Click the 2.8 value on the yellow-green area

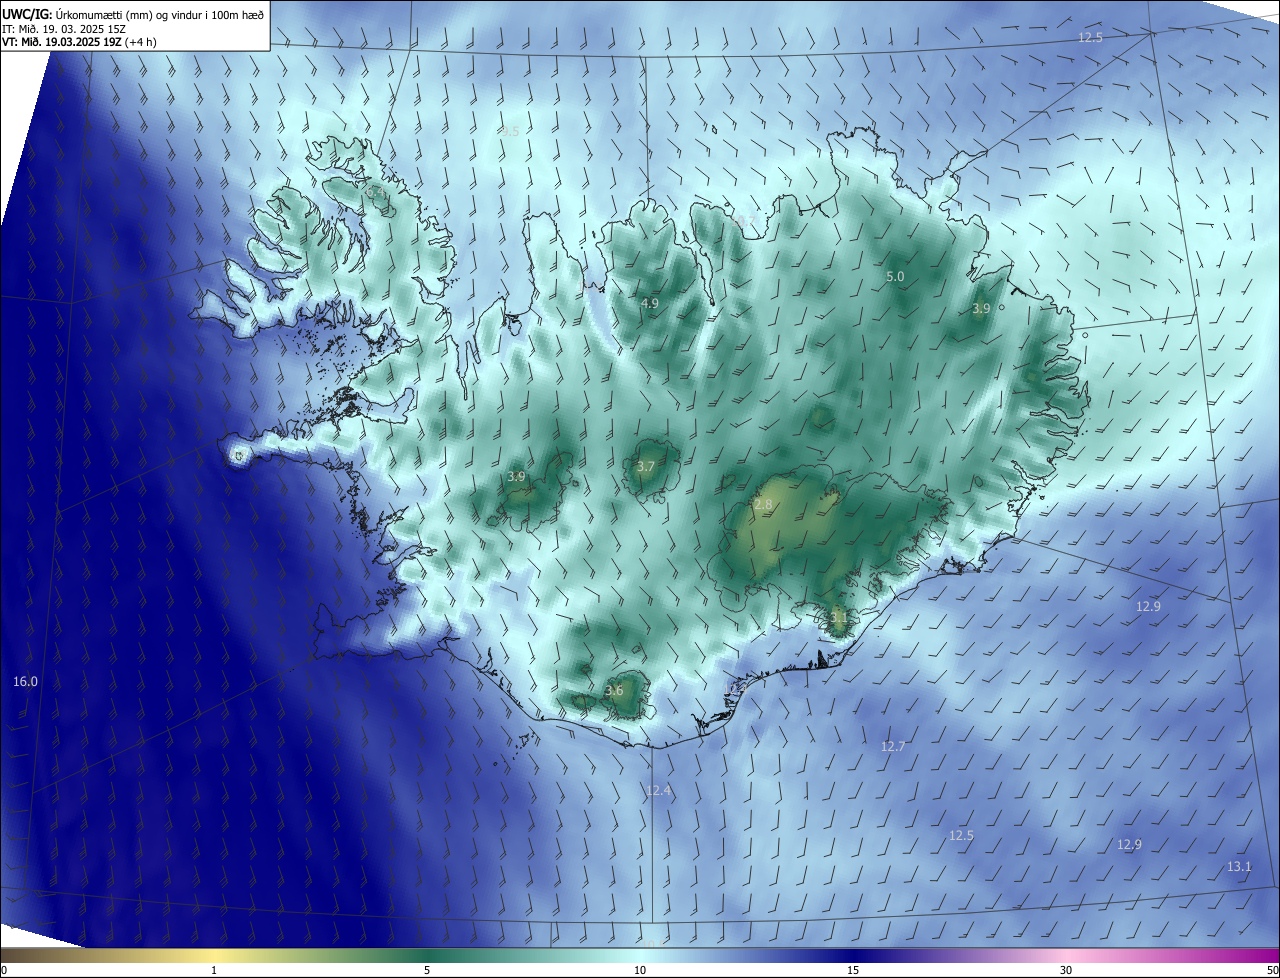click(763, 505)
